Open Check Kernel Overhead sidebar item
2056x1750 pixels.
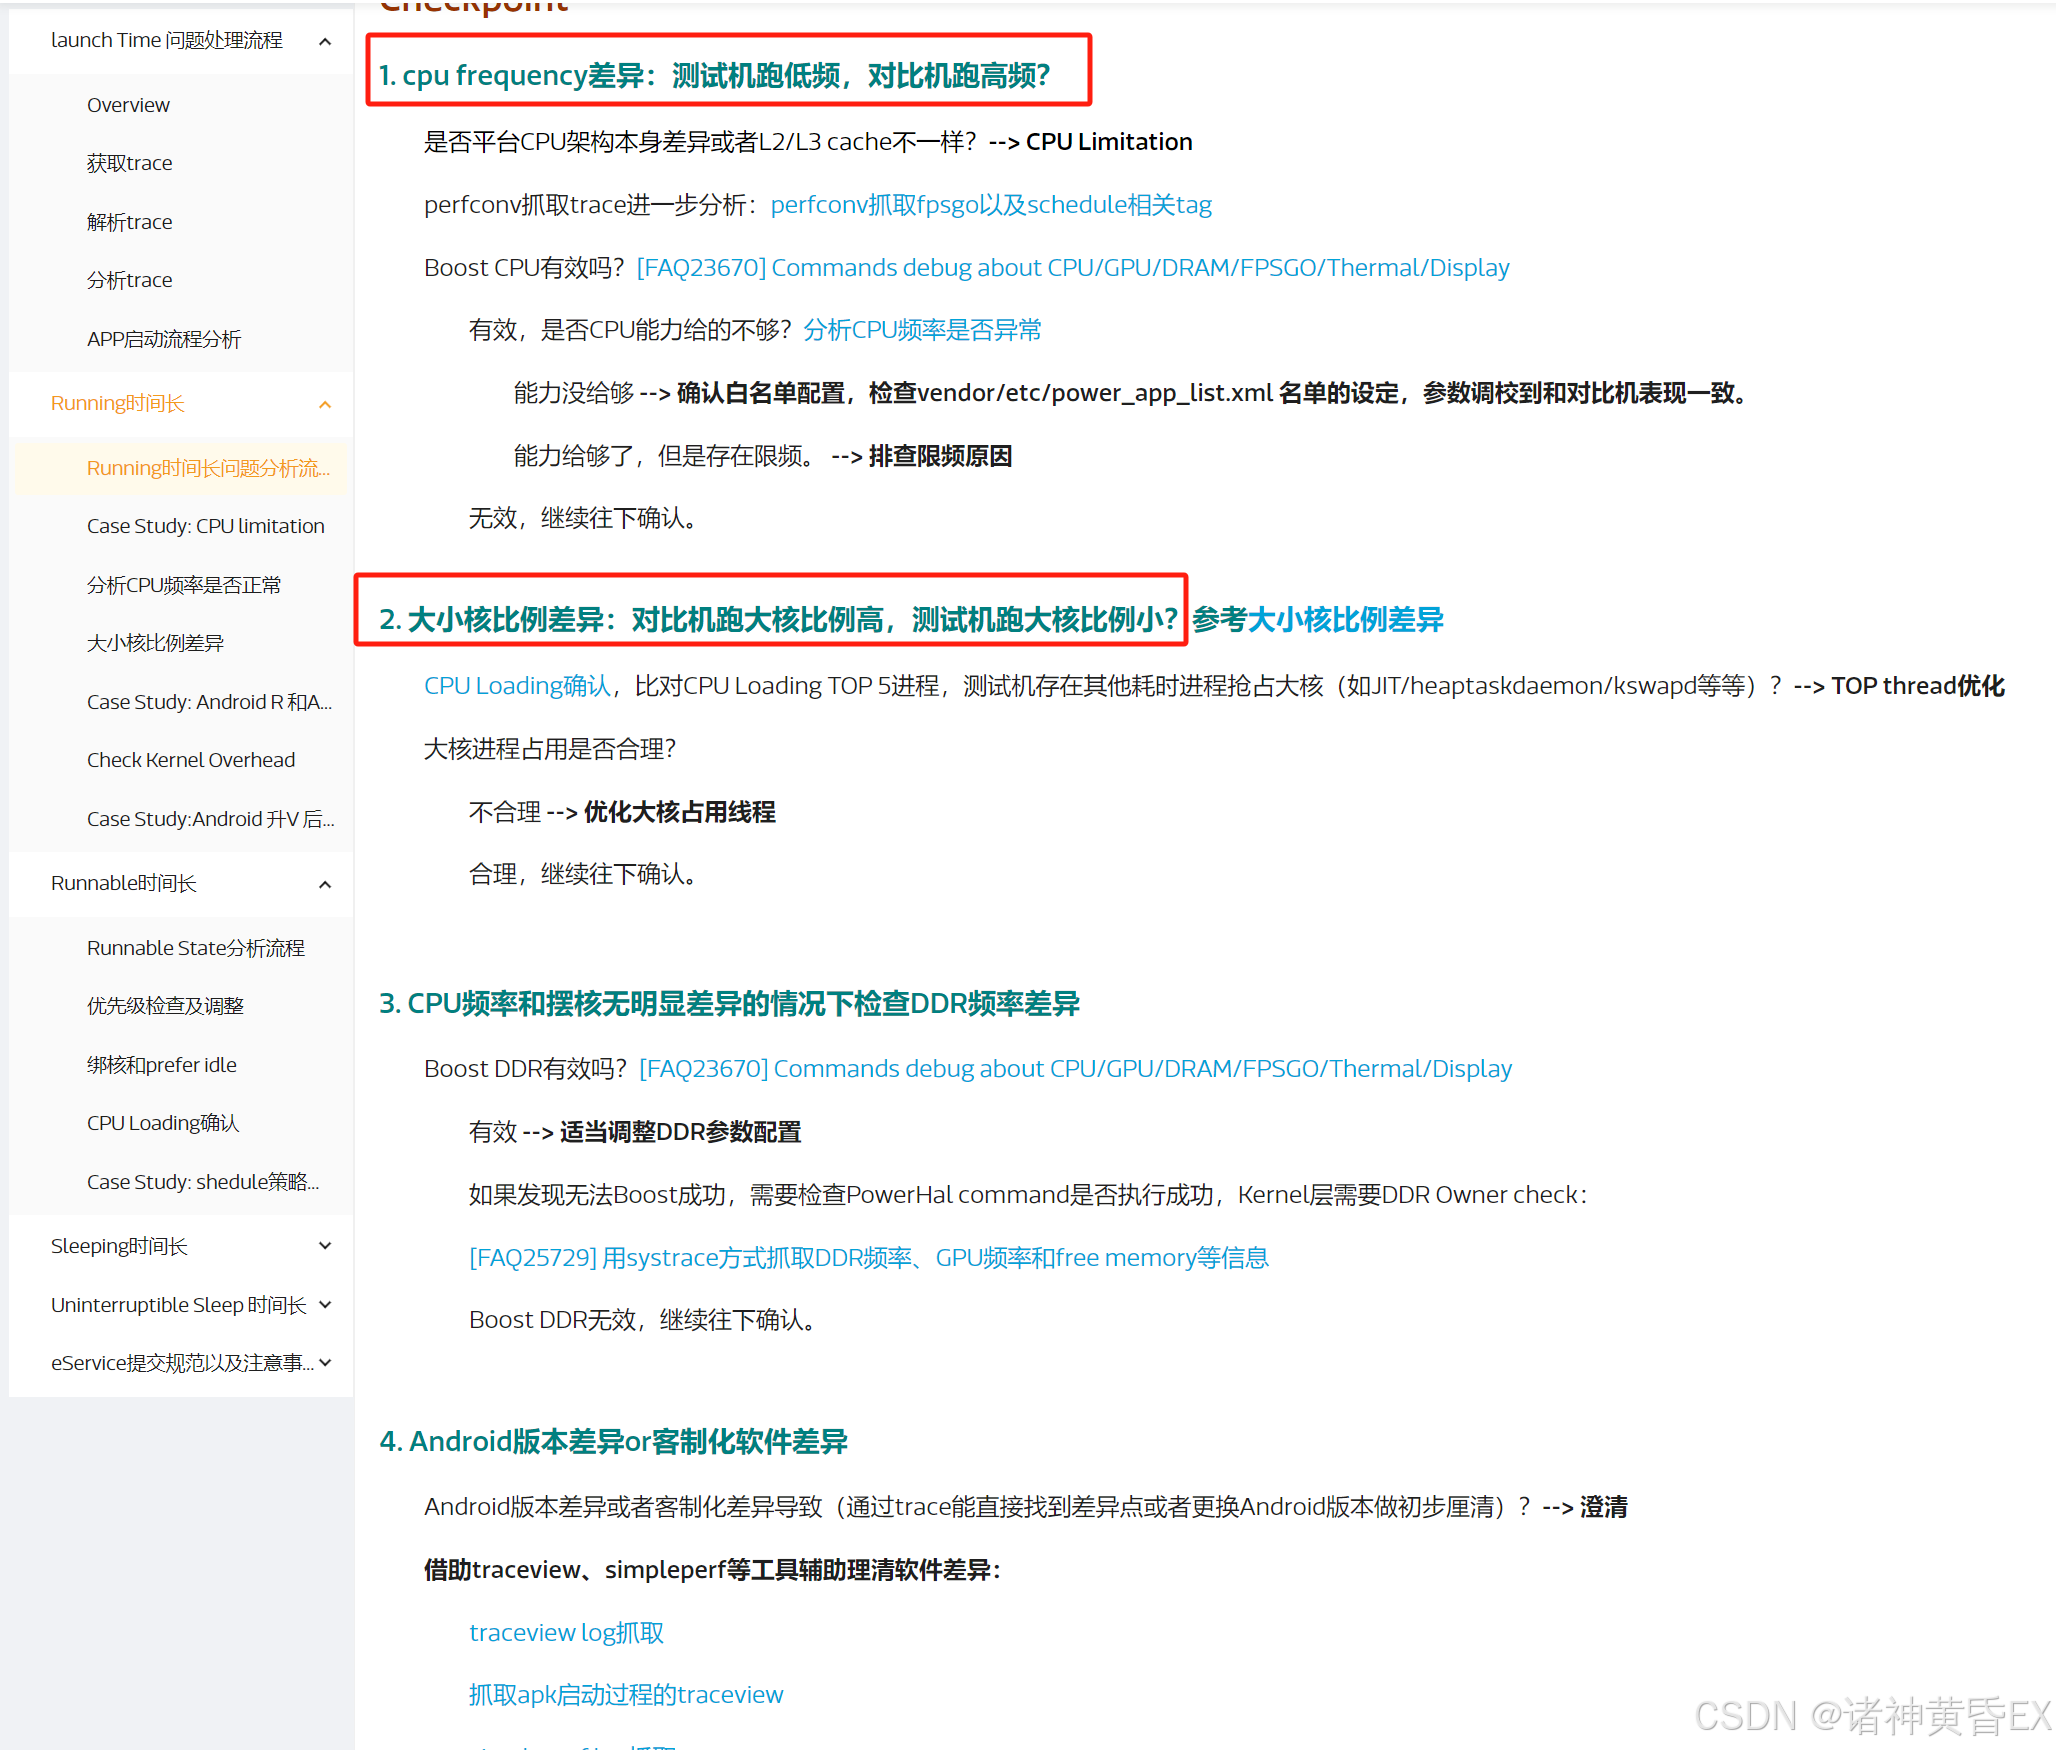click(x=191, y=760)
